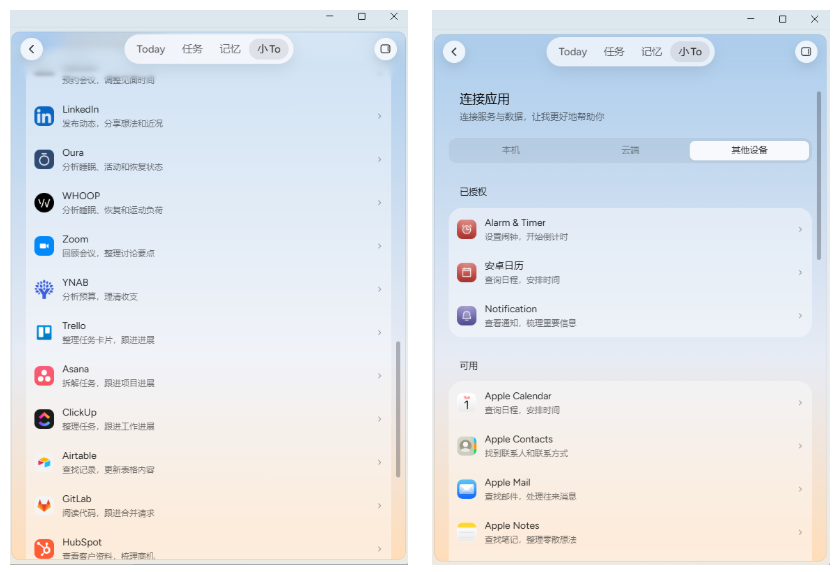Screen dimensions: 840x572
Task: Open the Oura app name label
Action: 73,153
